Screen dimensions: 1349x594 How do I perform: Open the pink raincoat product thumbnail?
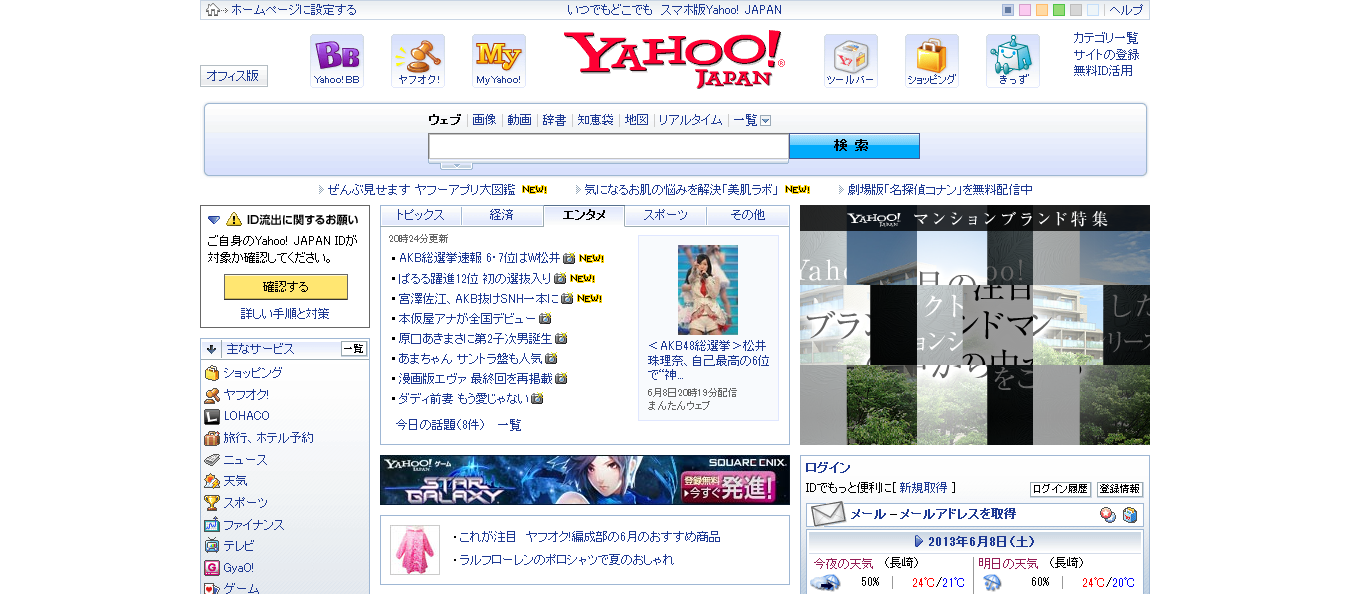click(415, 550)
